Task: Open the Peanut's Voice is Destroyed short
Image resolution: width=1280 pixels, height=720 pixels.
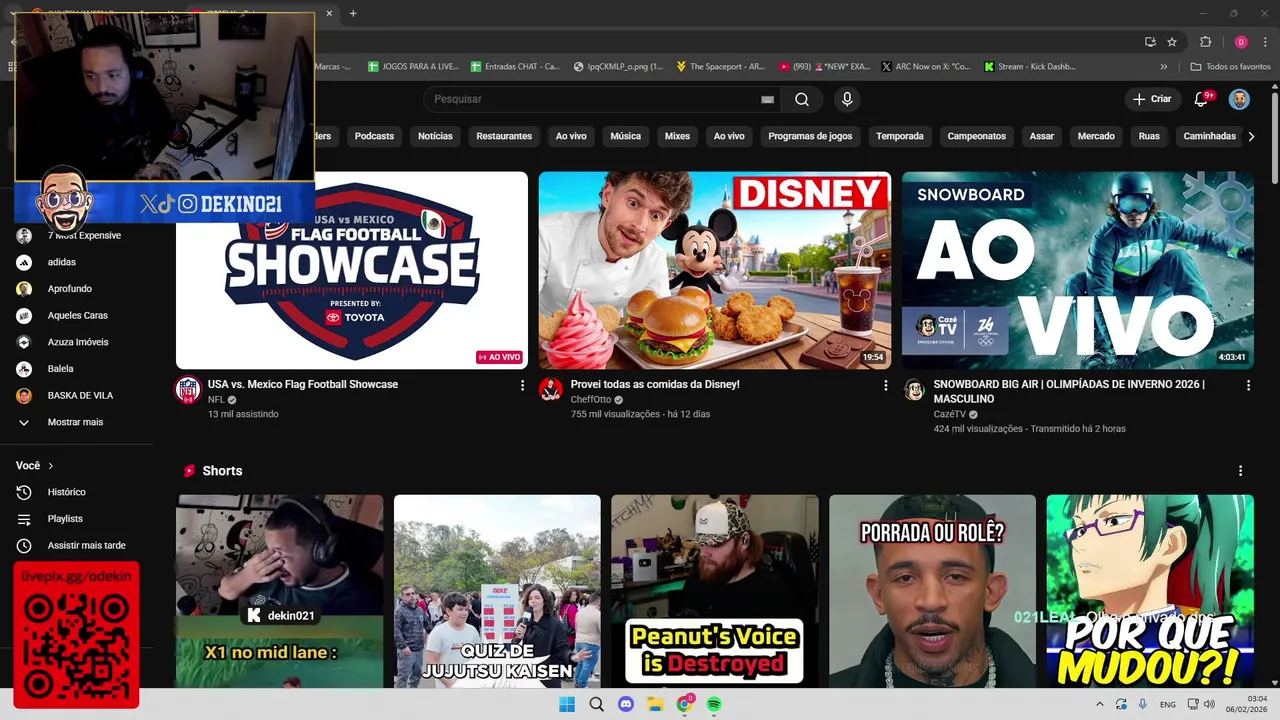Action: point(715,591)
